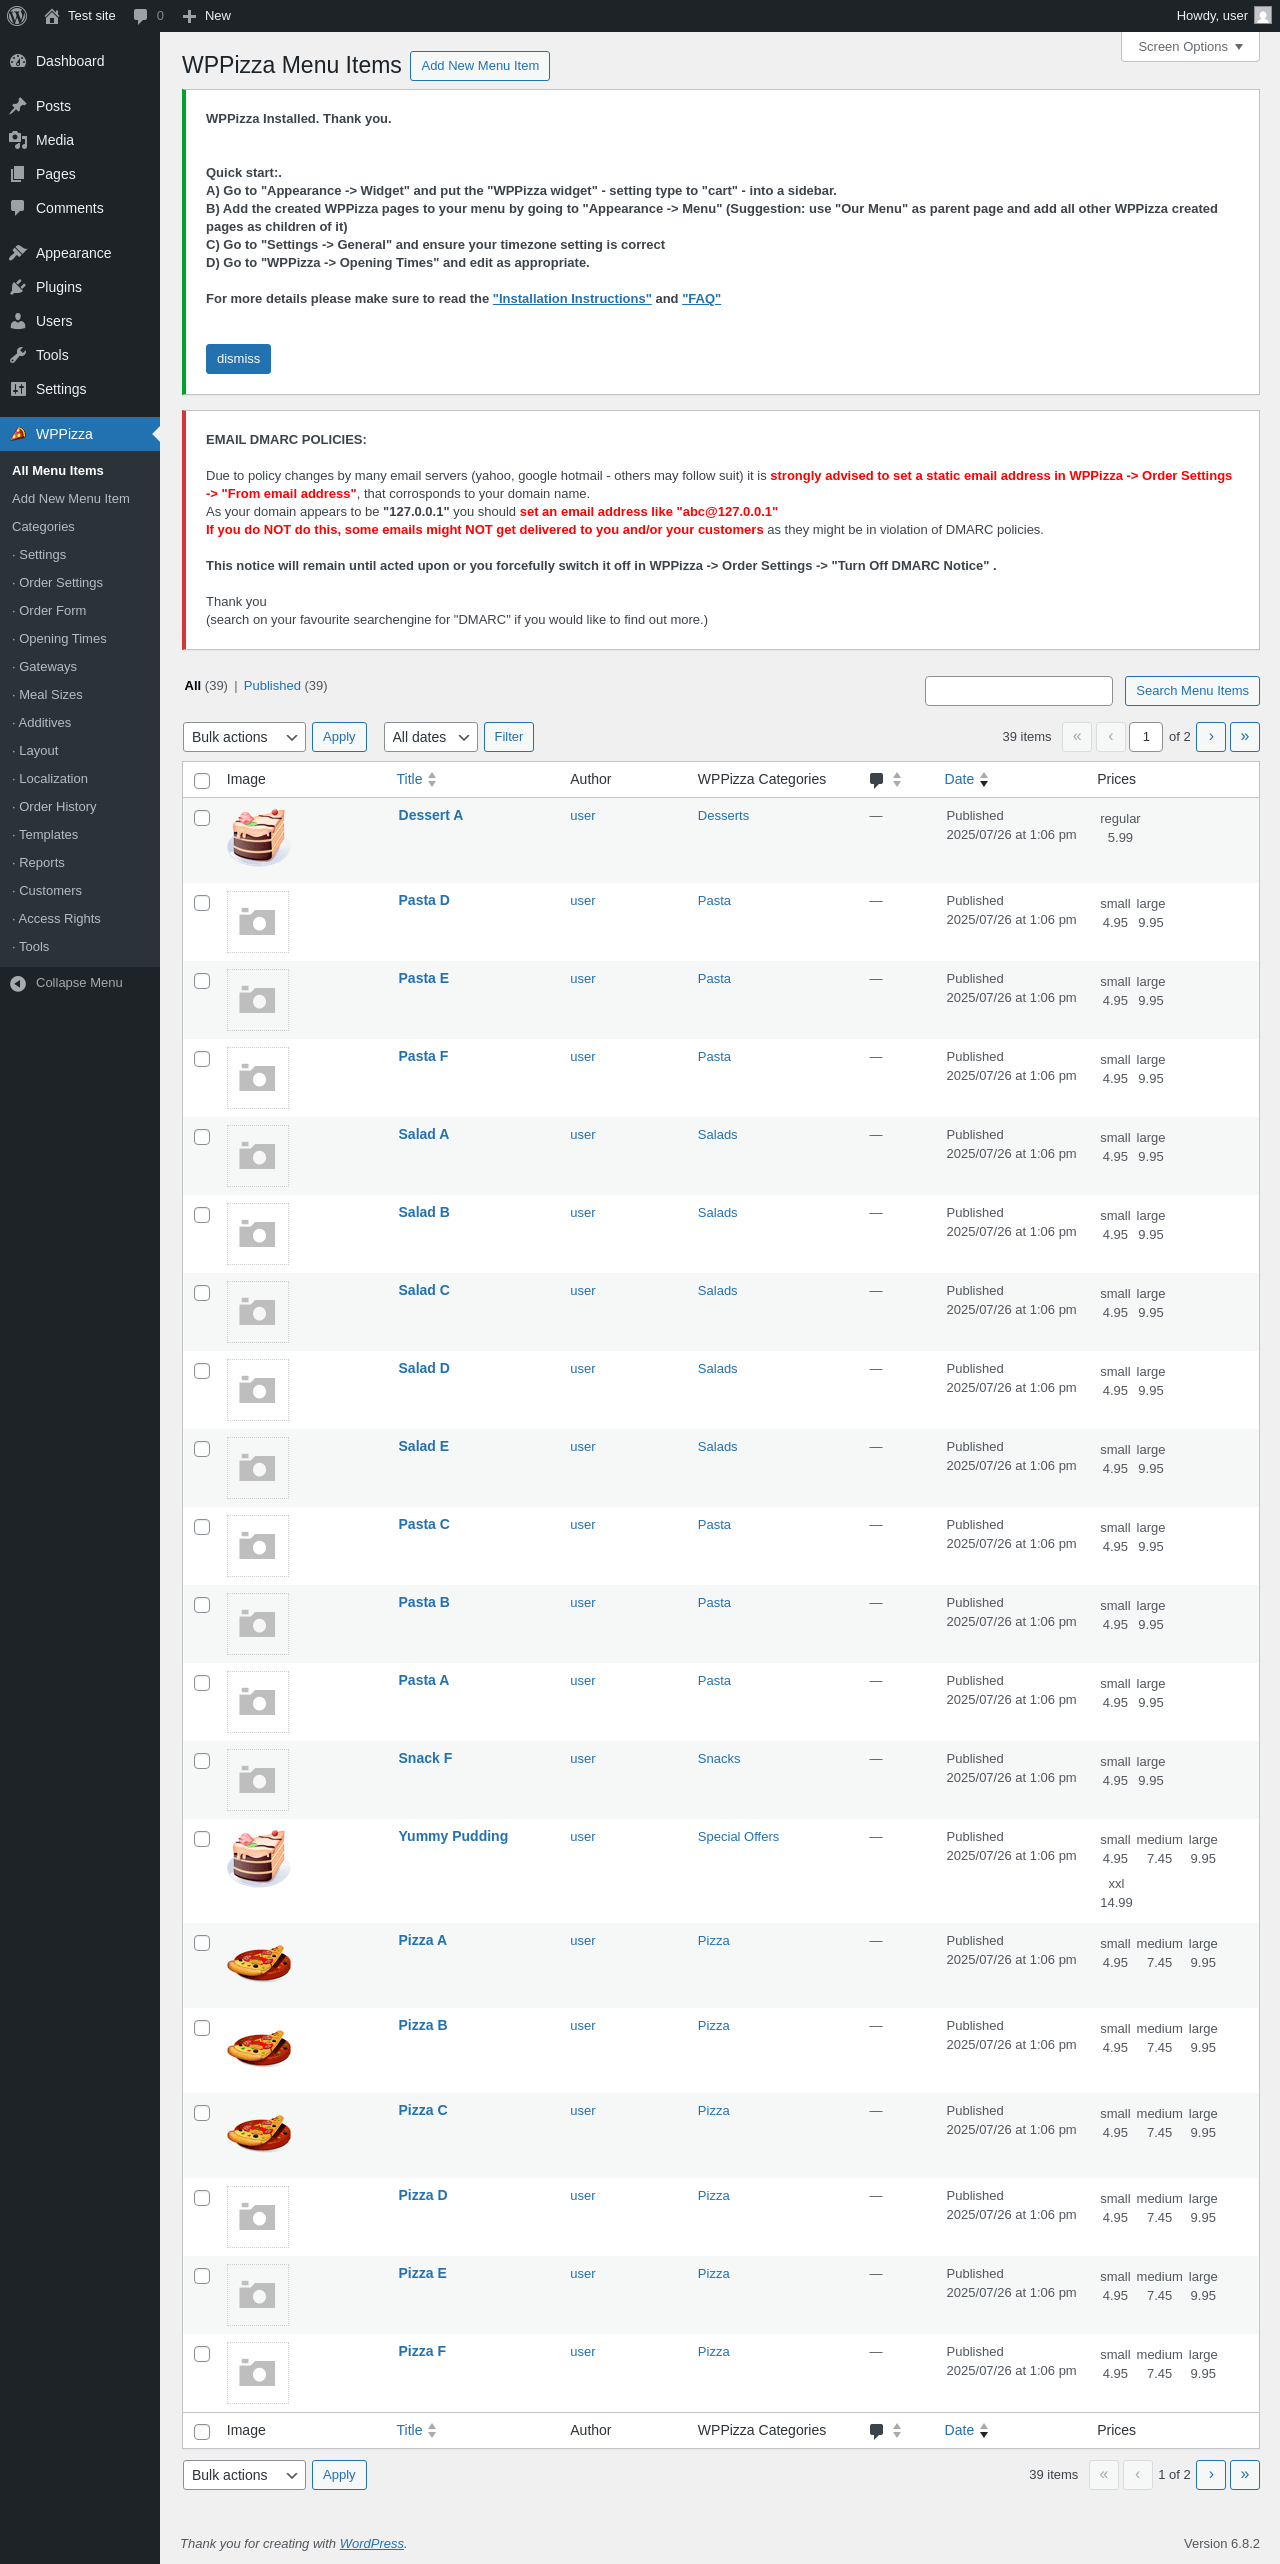Open the Yummy Pudding title link
The height and width of the screenshot is (2564, 1280).
pyautogui.click(x=453, y=1836)
